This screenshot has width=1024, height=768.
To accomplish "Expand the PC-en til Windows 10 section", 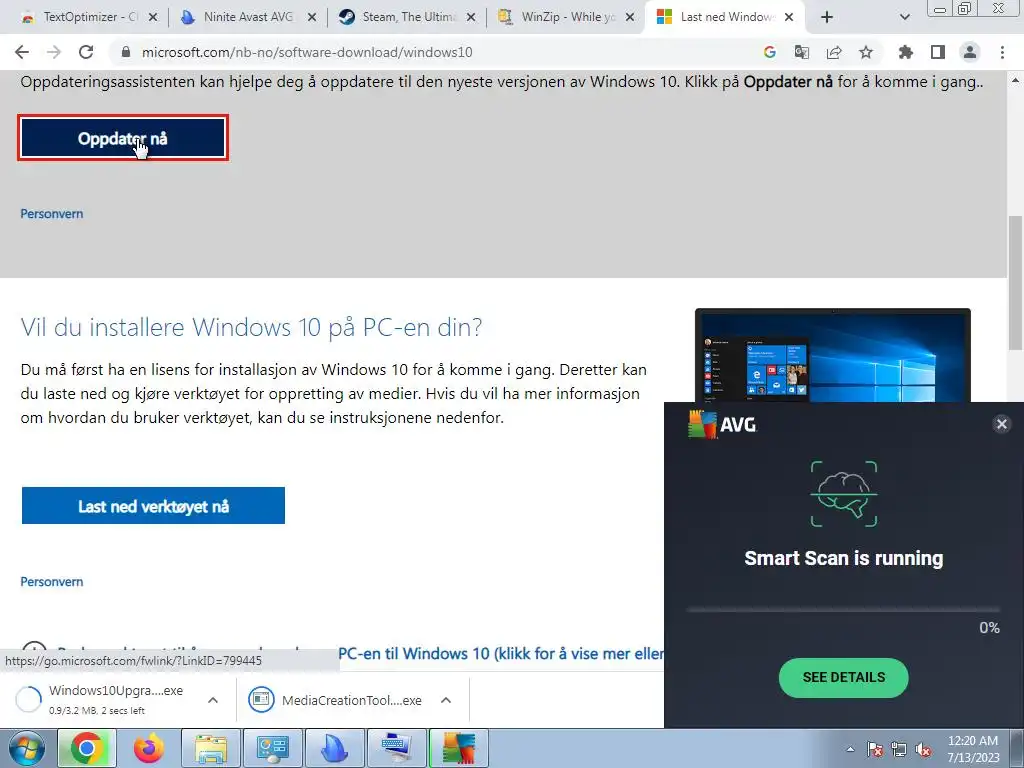I will [501, 653].
